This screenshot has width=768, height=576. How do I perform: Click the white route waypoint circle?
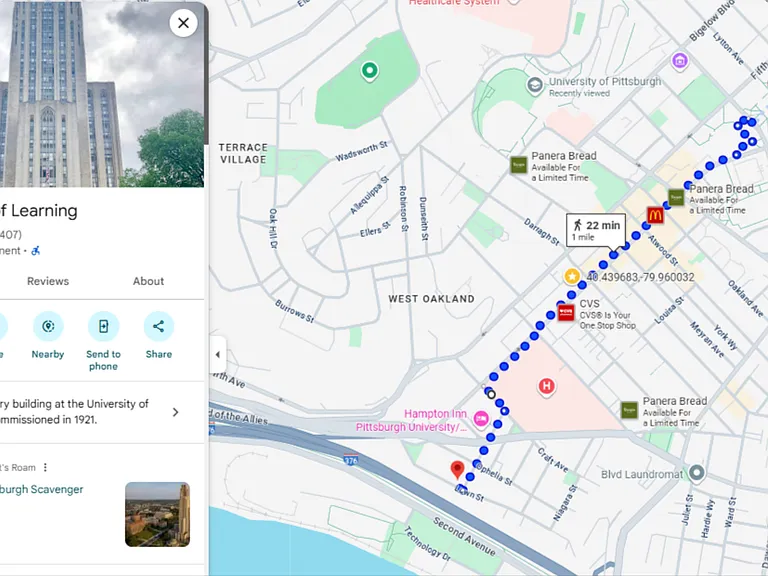[x=492, y=395]
